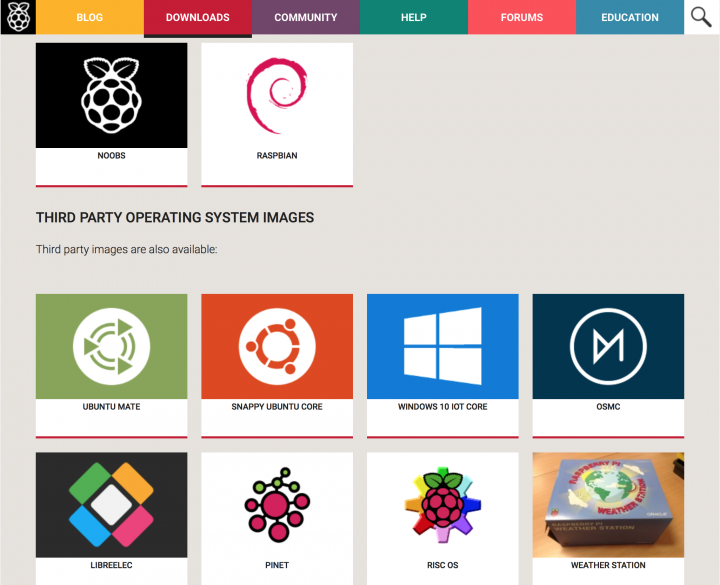Viewport: 720px width, 585px height.
Task: Open the Weather Station box photo
Action: tap(608, 505)
